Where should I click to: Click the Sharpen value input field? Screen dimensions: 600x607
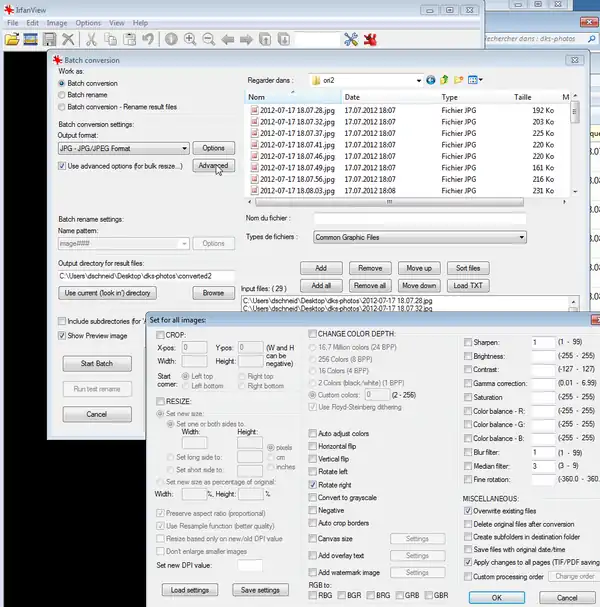[x=545, y=342]
